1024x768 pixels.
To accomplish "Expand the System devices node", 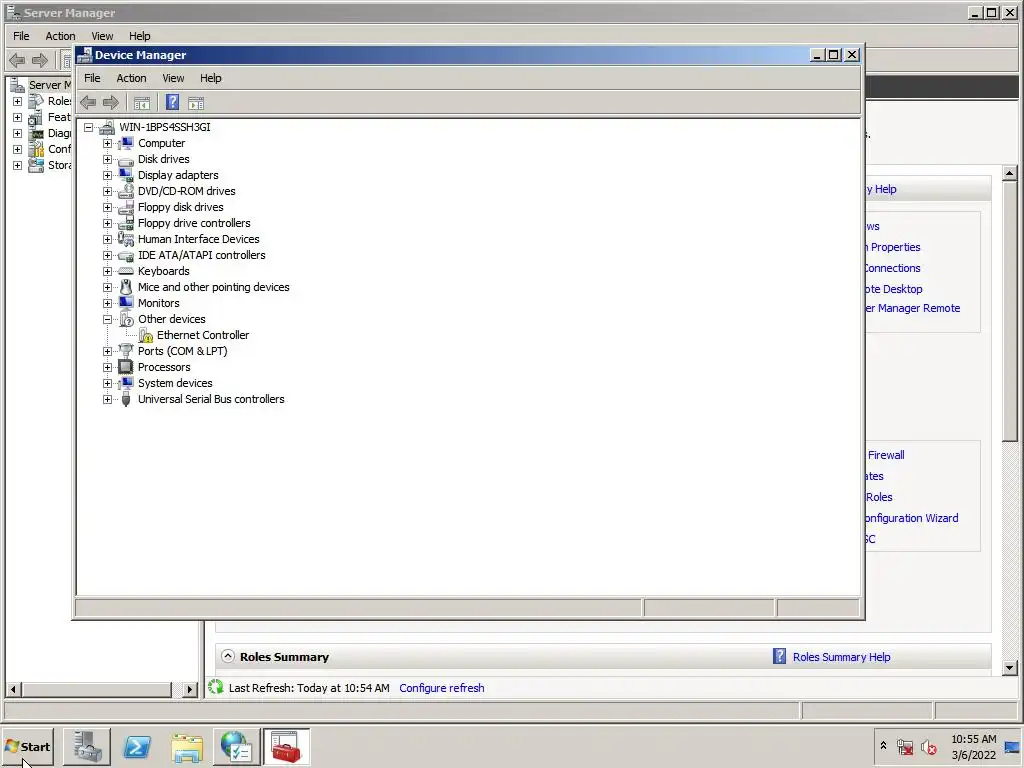I will [x=108, y=383].
